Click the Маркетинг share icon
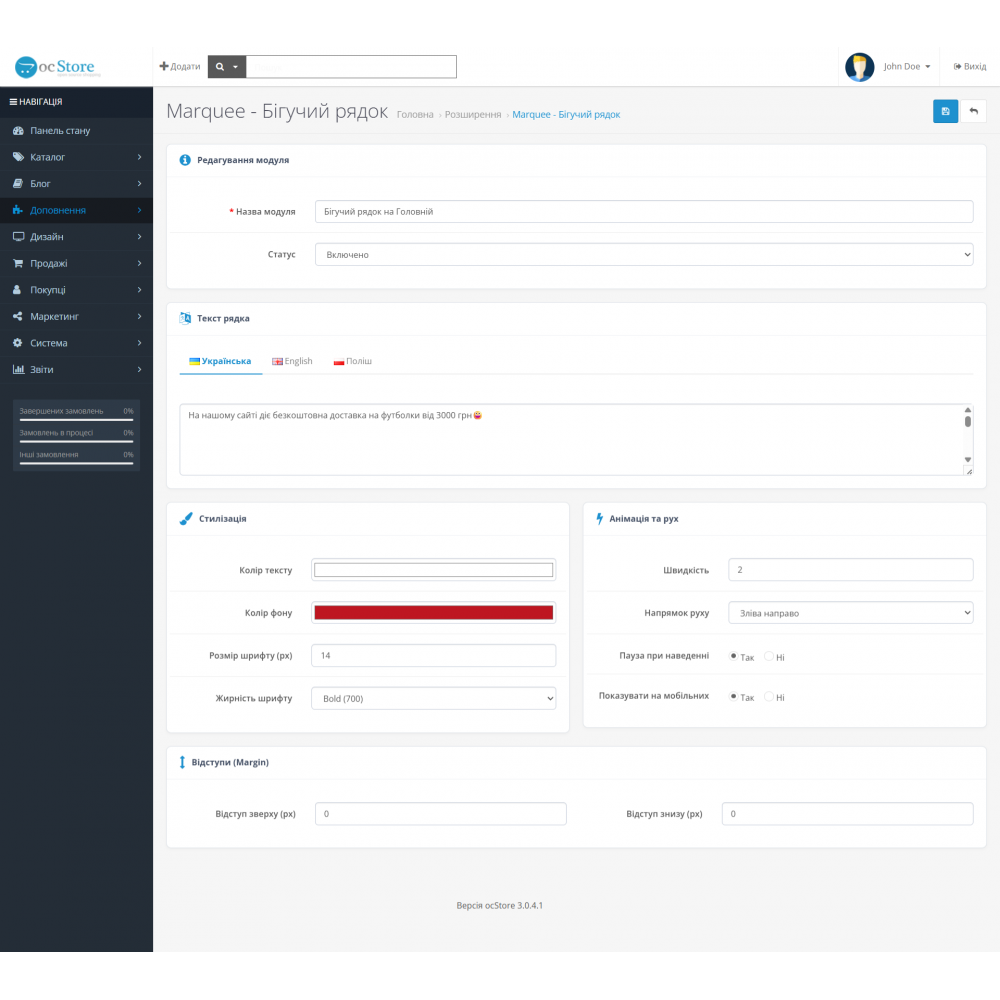The height and width of the screenshot is (1000, 1000). pos(18,317)
